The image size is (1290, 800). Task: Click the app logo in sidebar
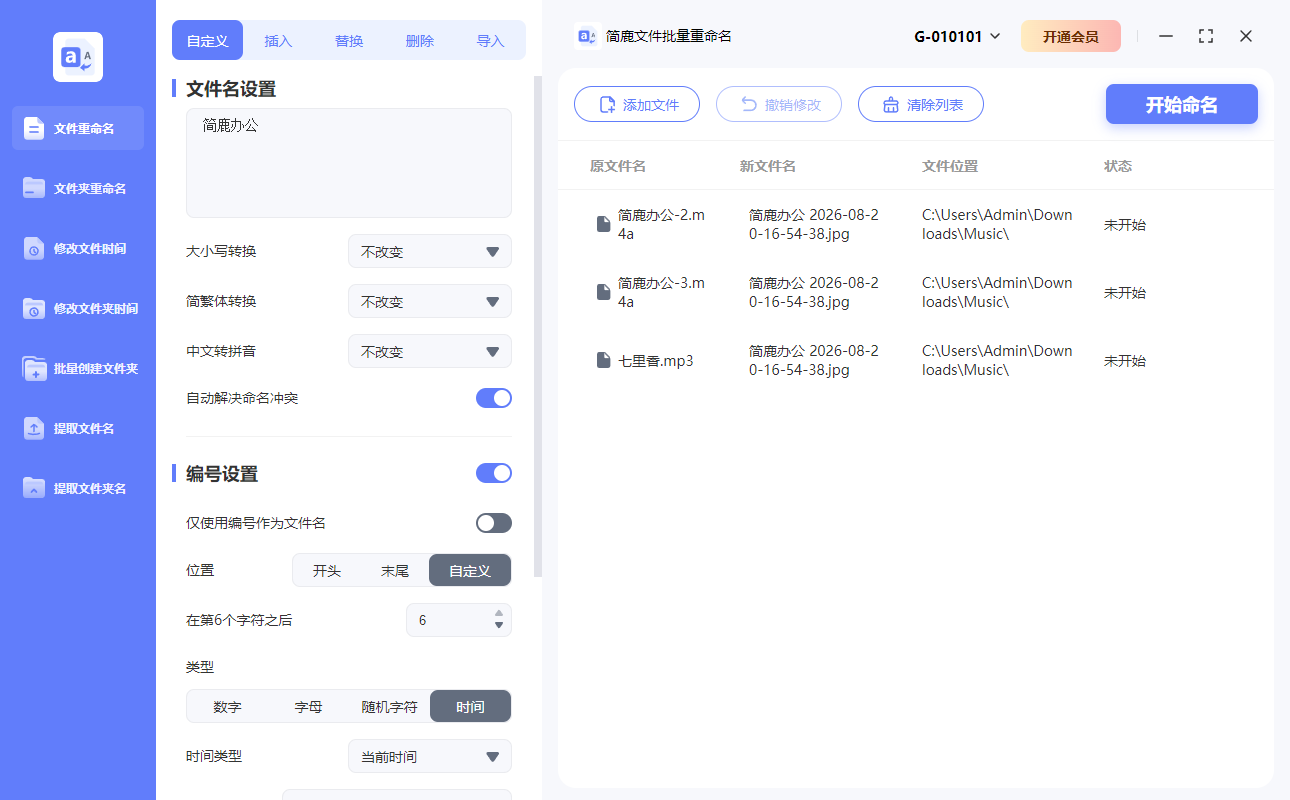[78, 57]
